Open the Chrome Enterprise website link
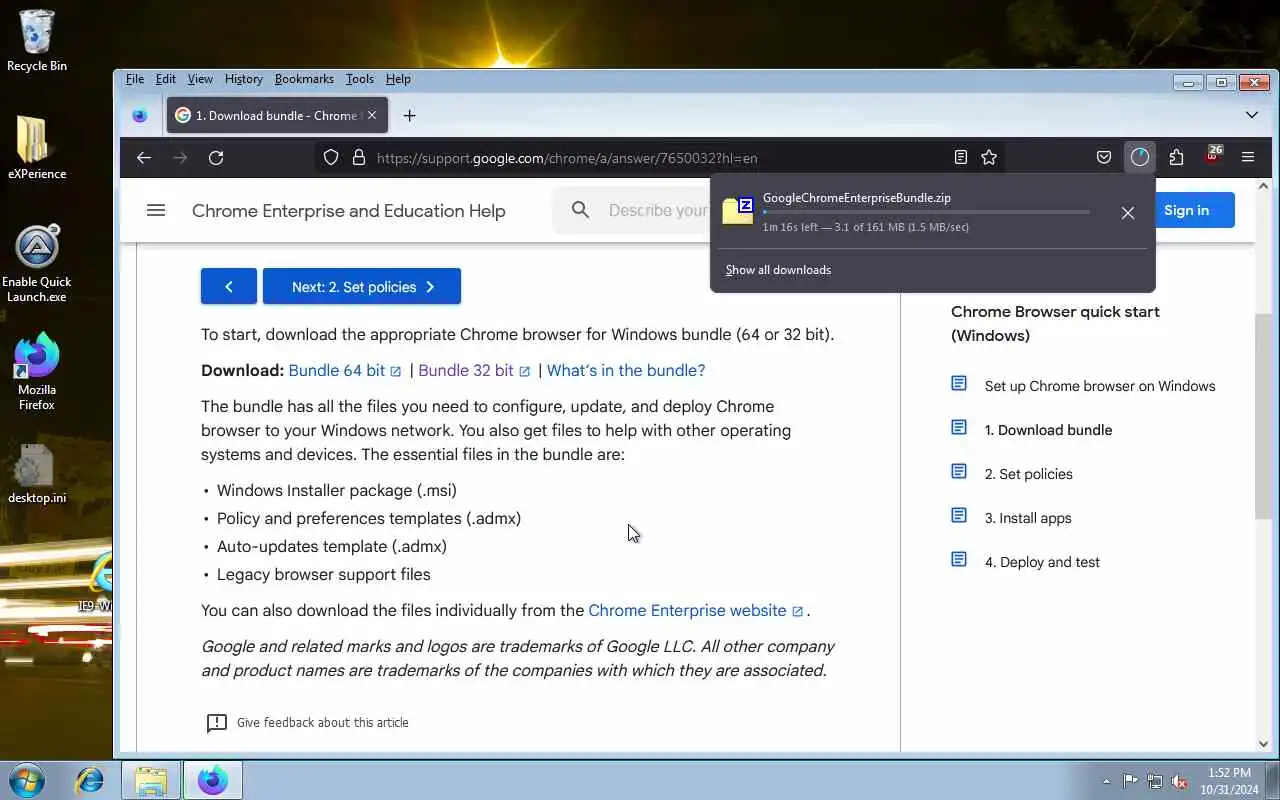The height and width of the screenshot is (800, 1280). click(x=696, y=611)
